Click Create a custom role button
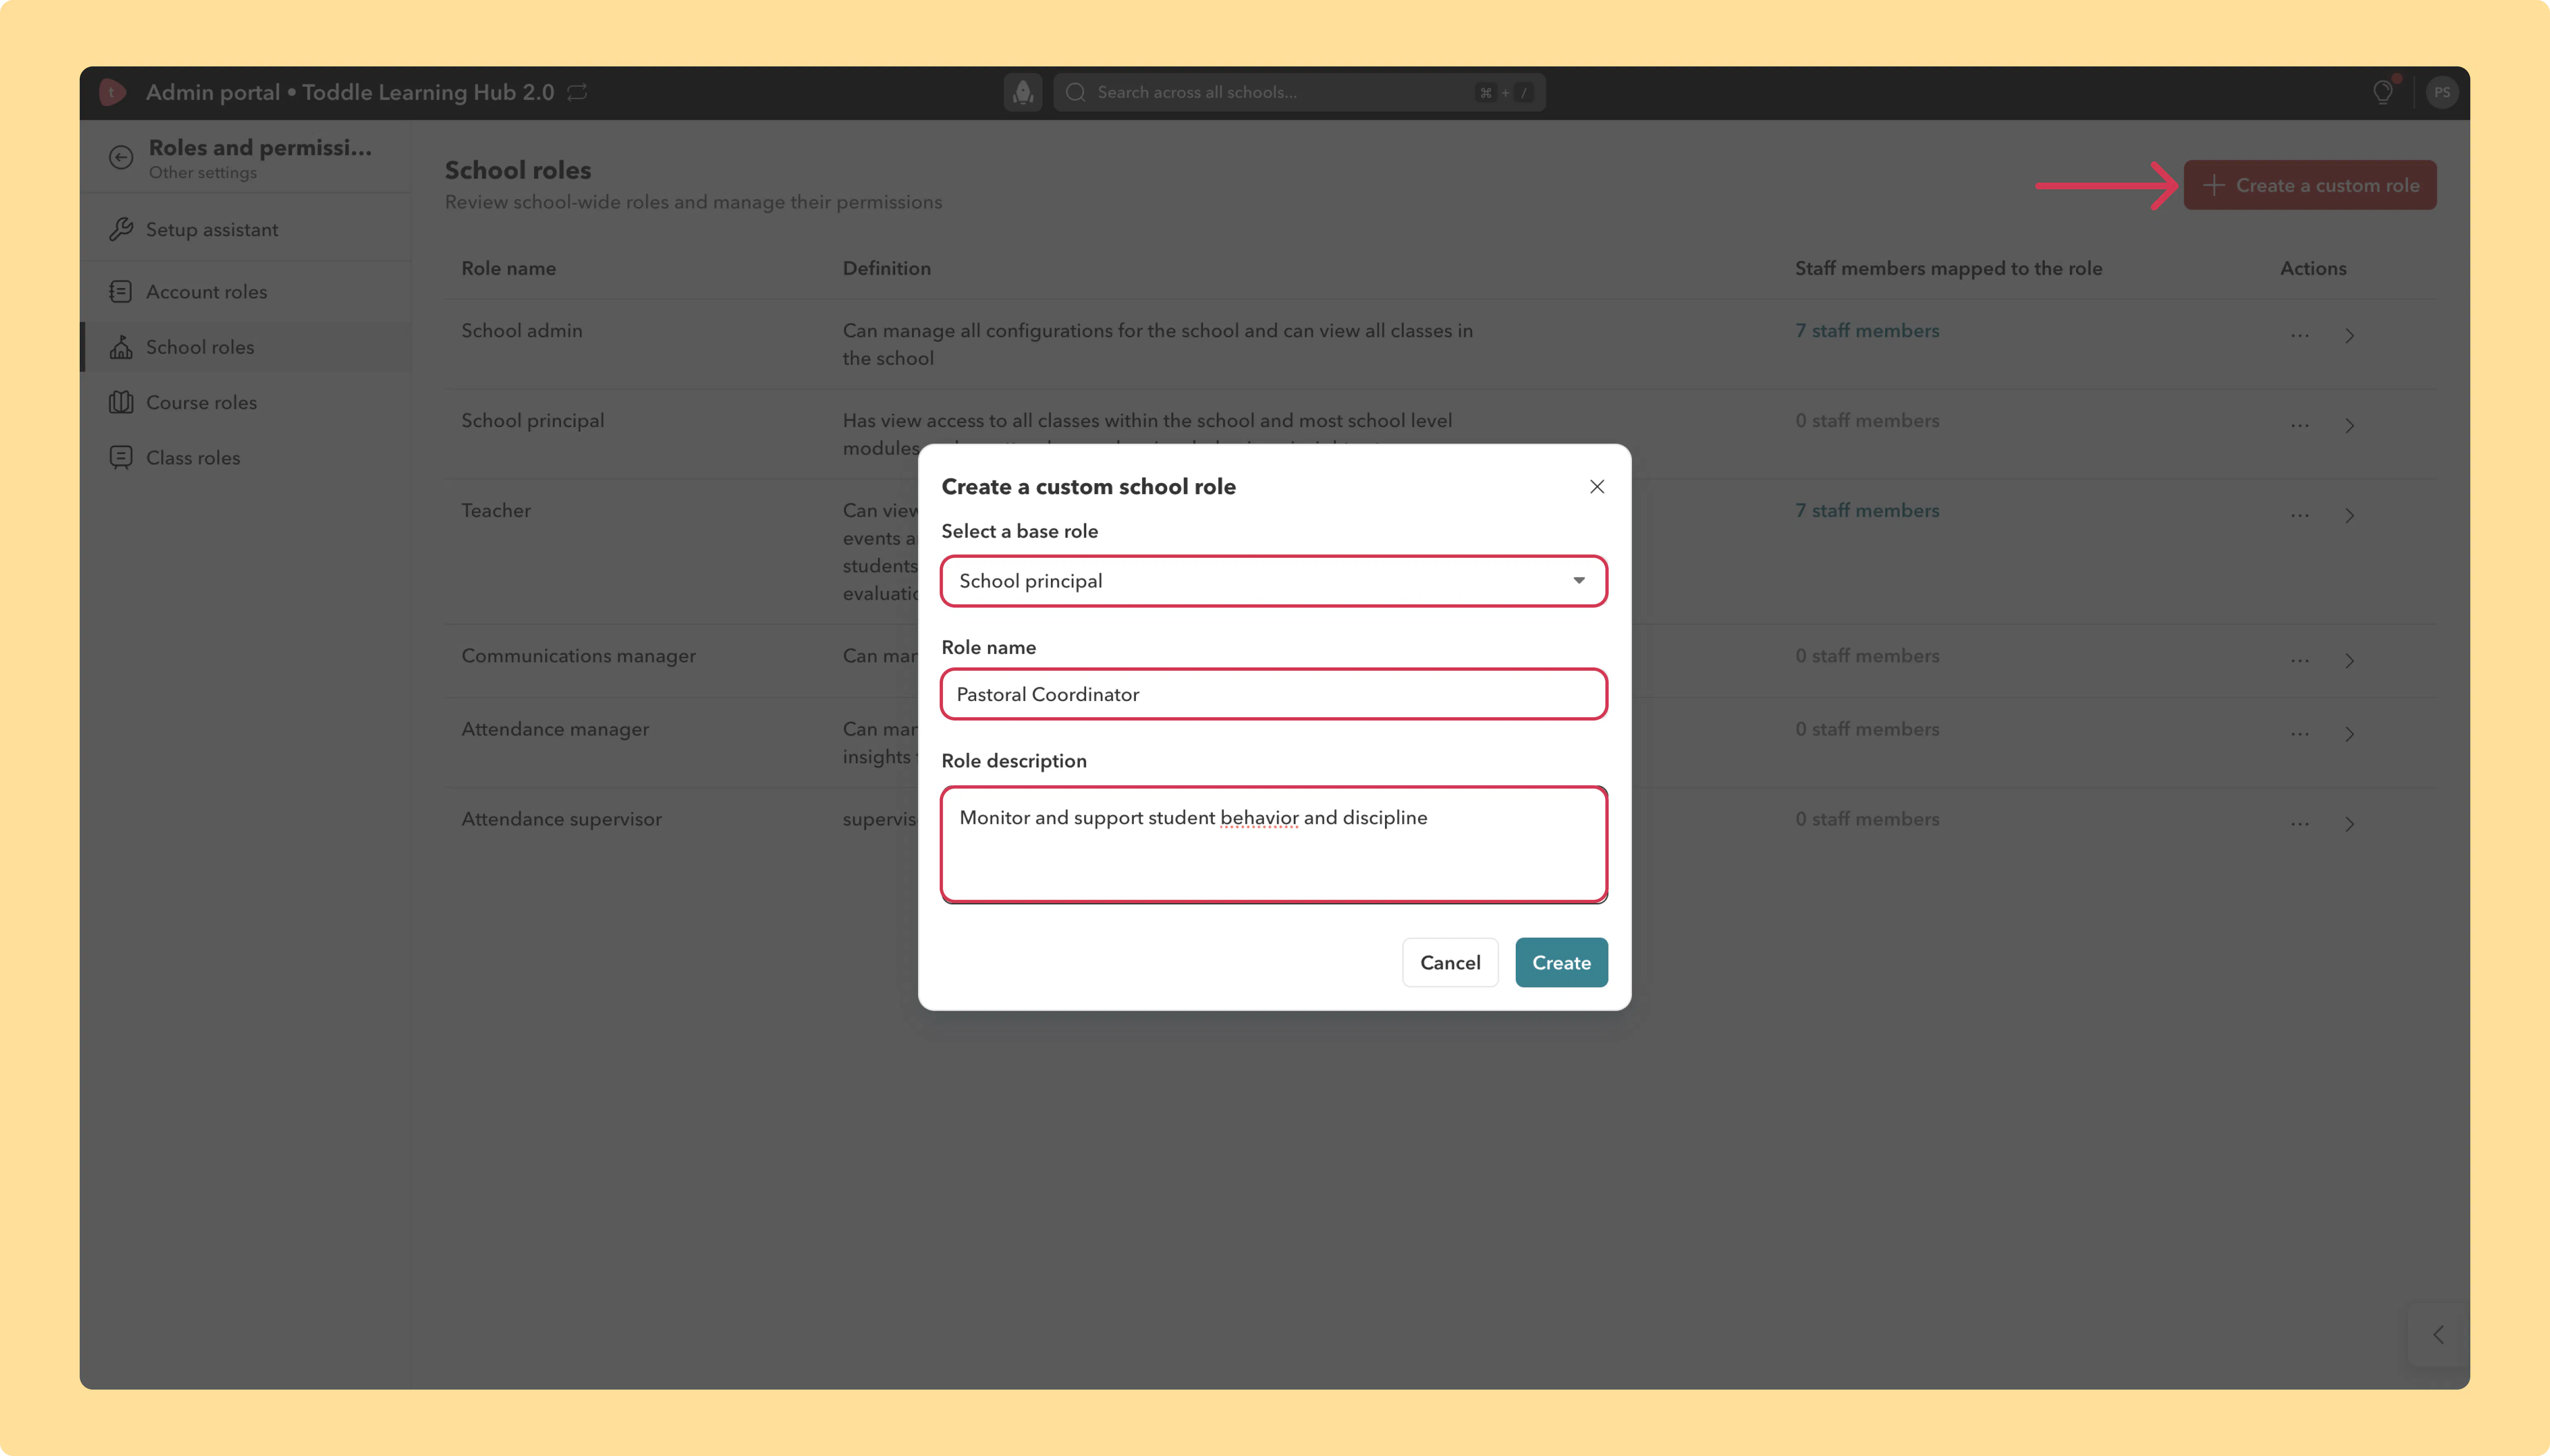Image resolution: width=2550 pixels, height=1456 pixels. pos(2310,185)
